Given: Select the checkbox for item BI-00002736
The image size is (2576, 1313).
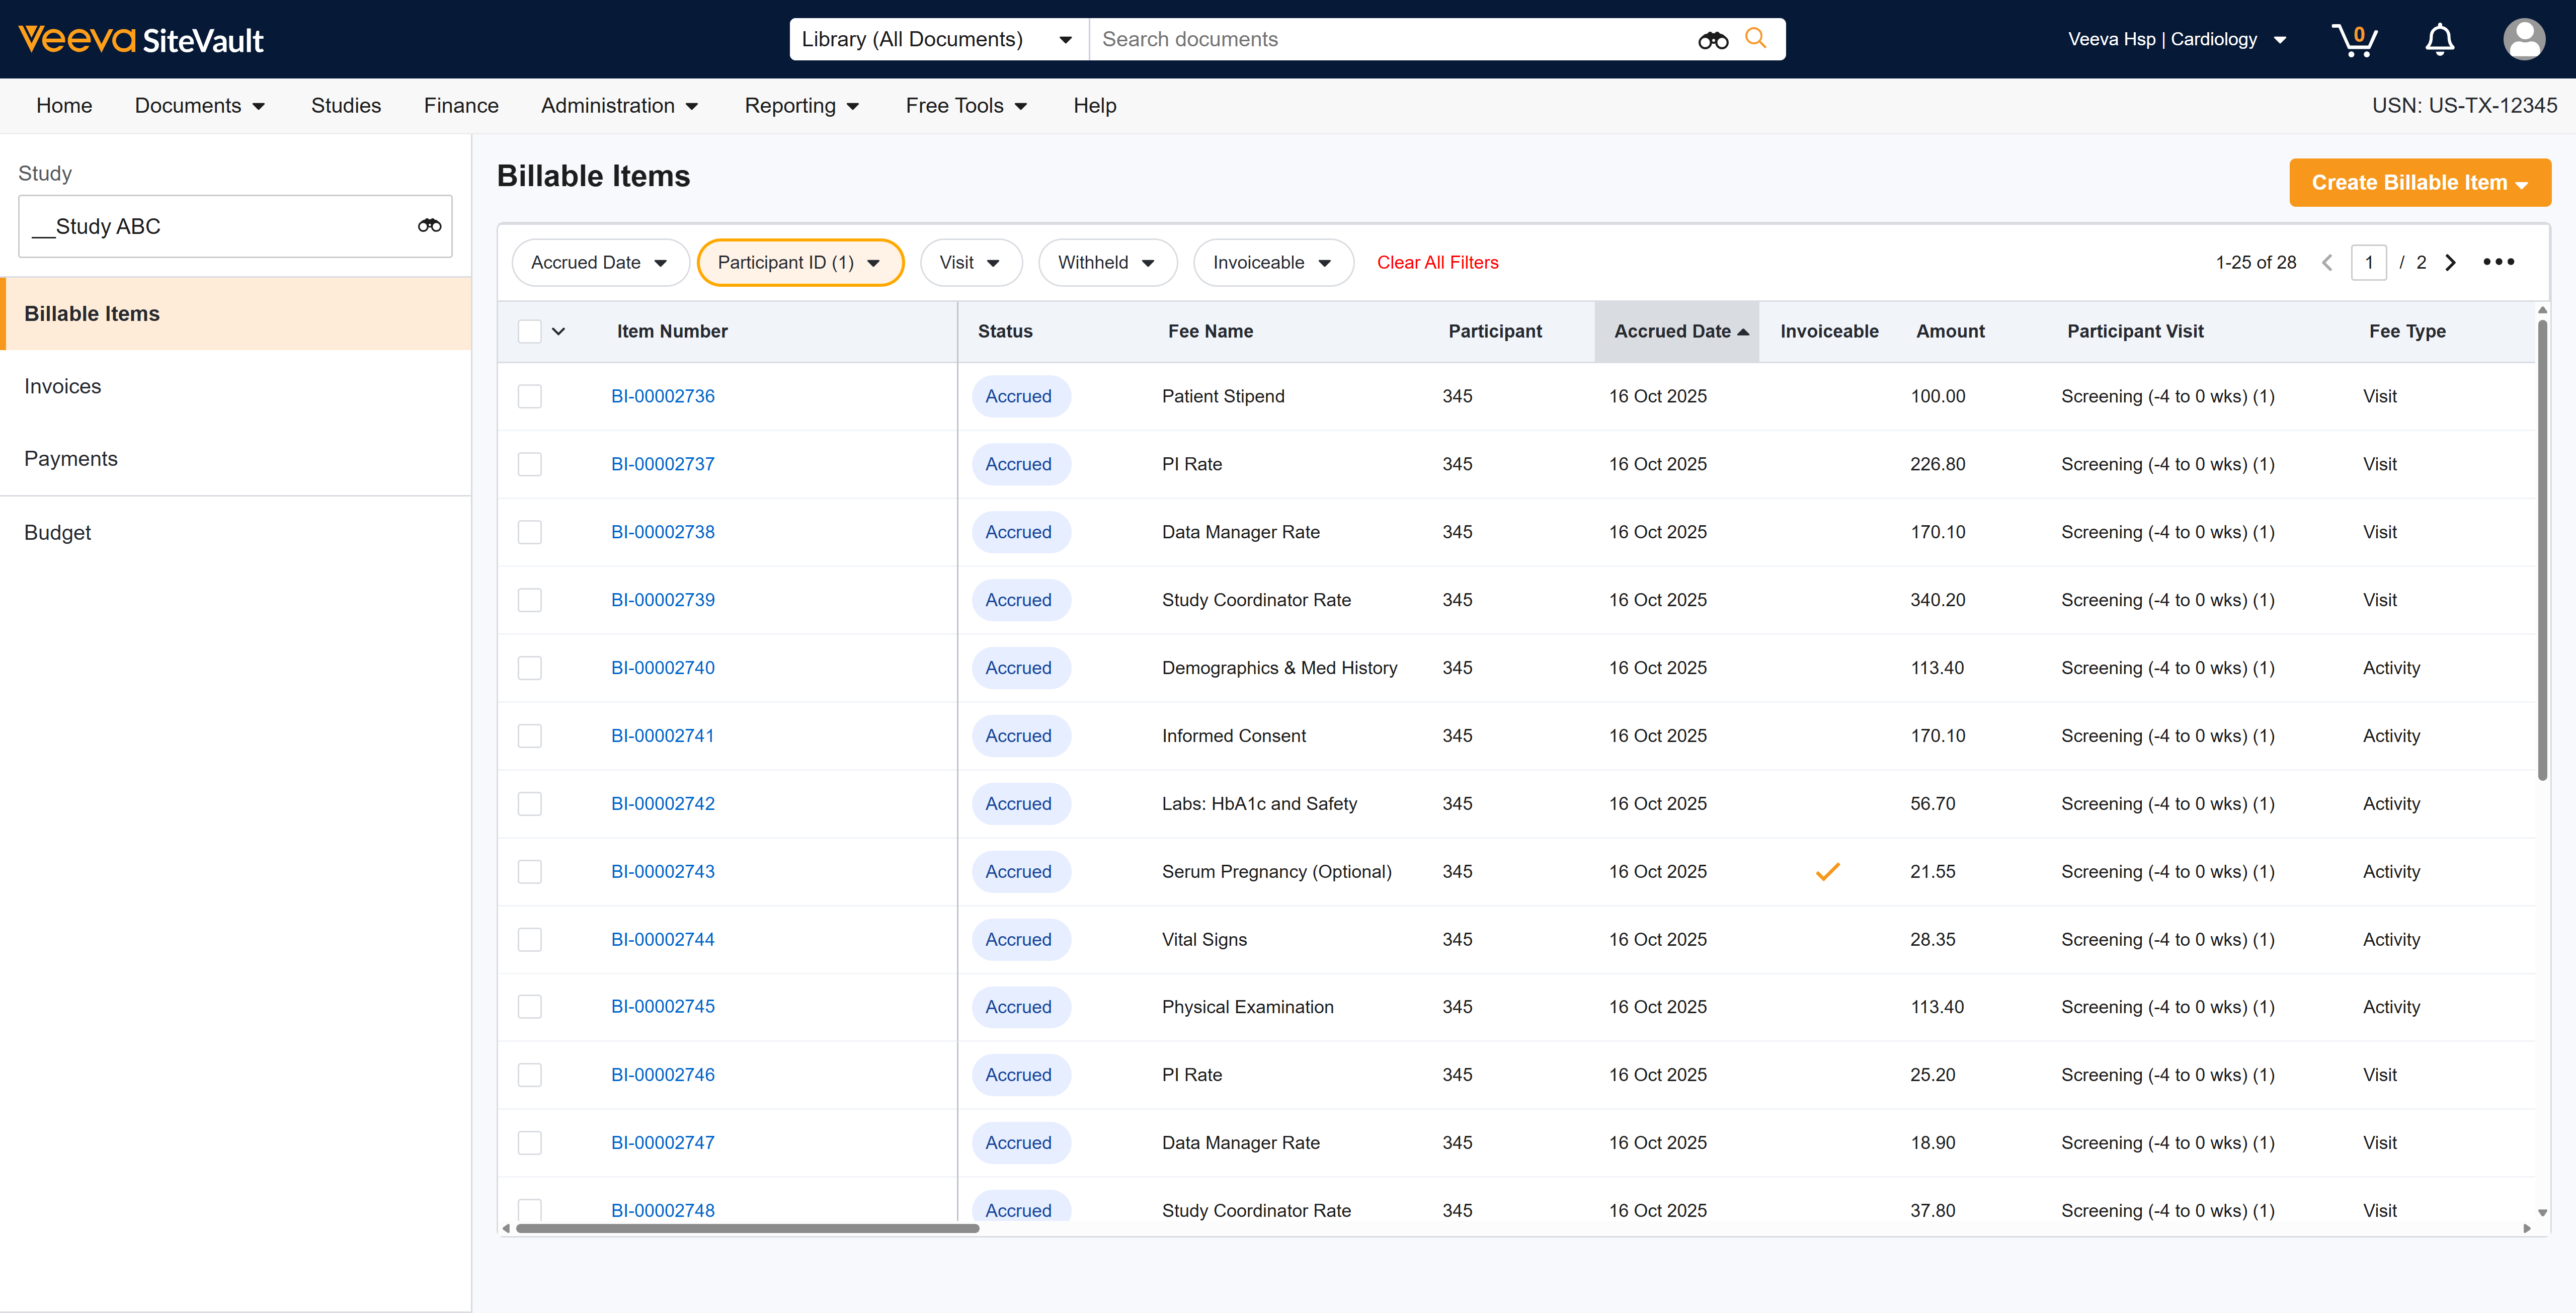Looking at the screenshot, I should (x=529, y=396).
